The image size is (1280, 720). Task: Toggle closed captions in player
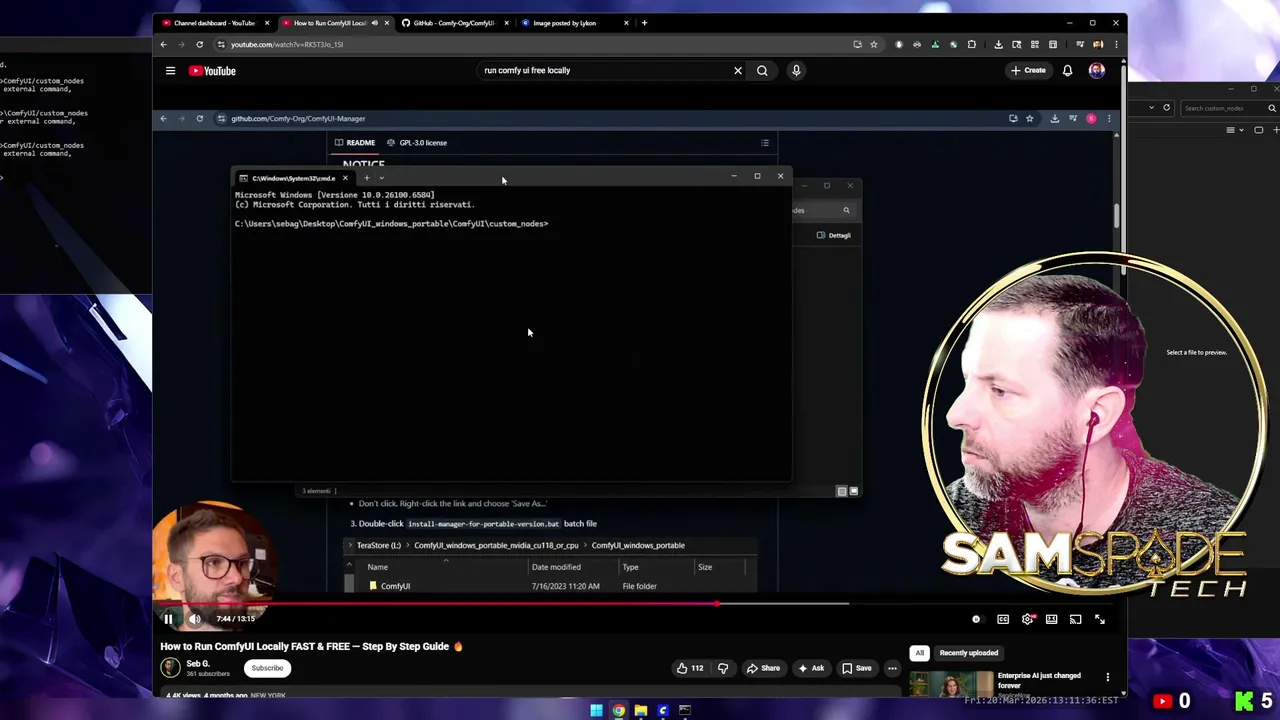(1003, 619)
